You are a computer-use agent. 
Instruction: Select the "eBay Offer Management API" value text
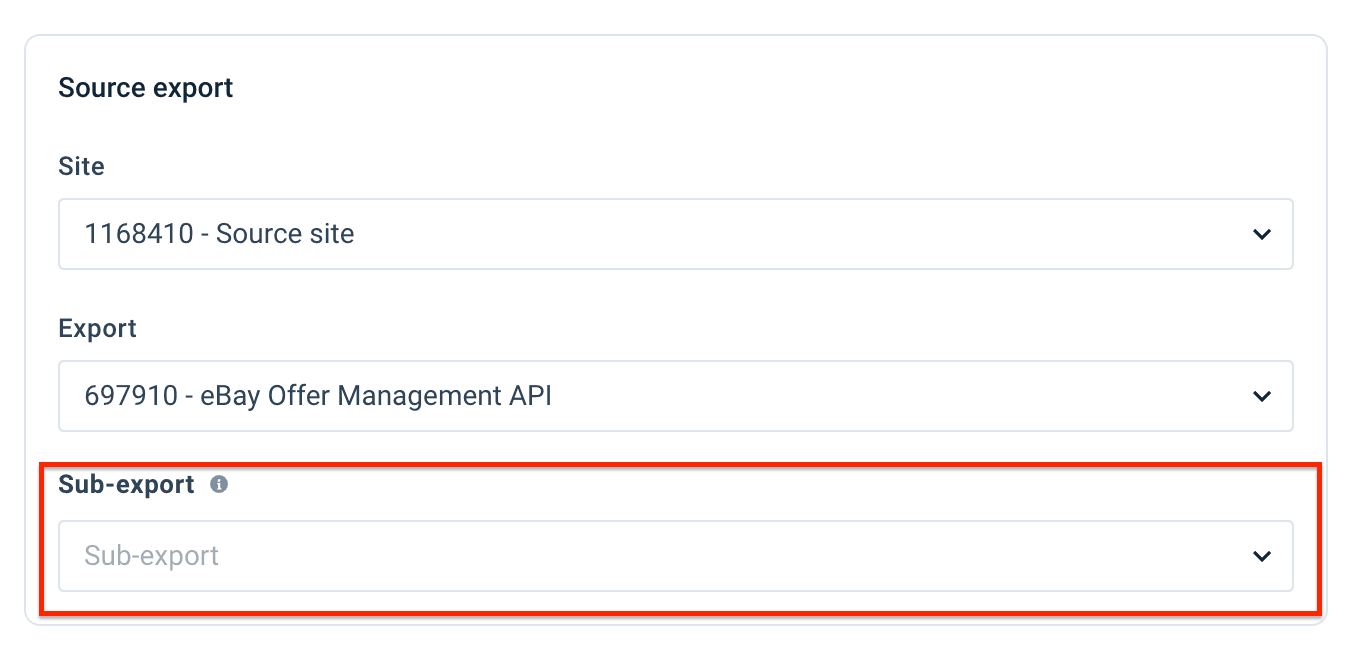[x=376, y=396]
